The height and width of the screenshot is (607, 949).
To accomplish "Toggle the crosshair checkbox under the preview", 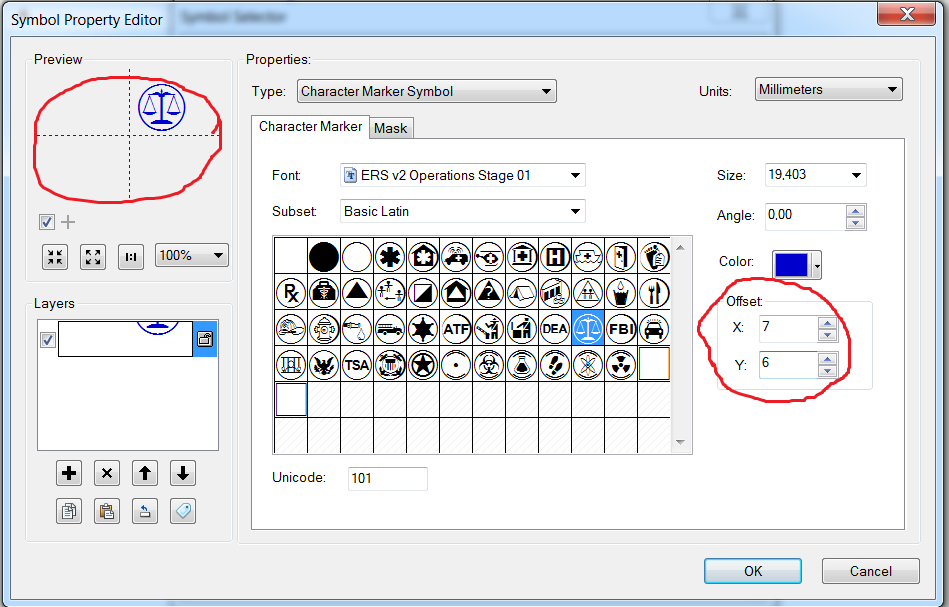I will pyautogui.click(x=46, y=222).
